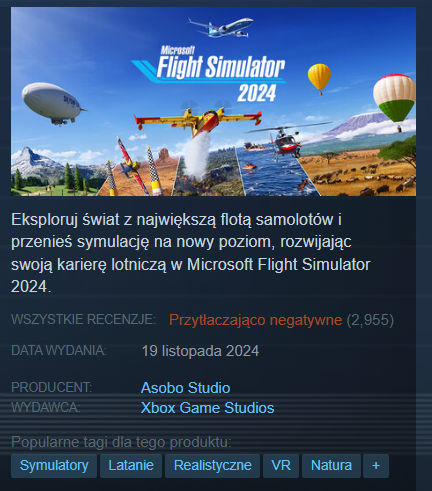This screenshot has width=432, height=491.
Task: Click the white airliner at the banner top
Action: [x=221, y=27]
